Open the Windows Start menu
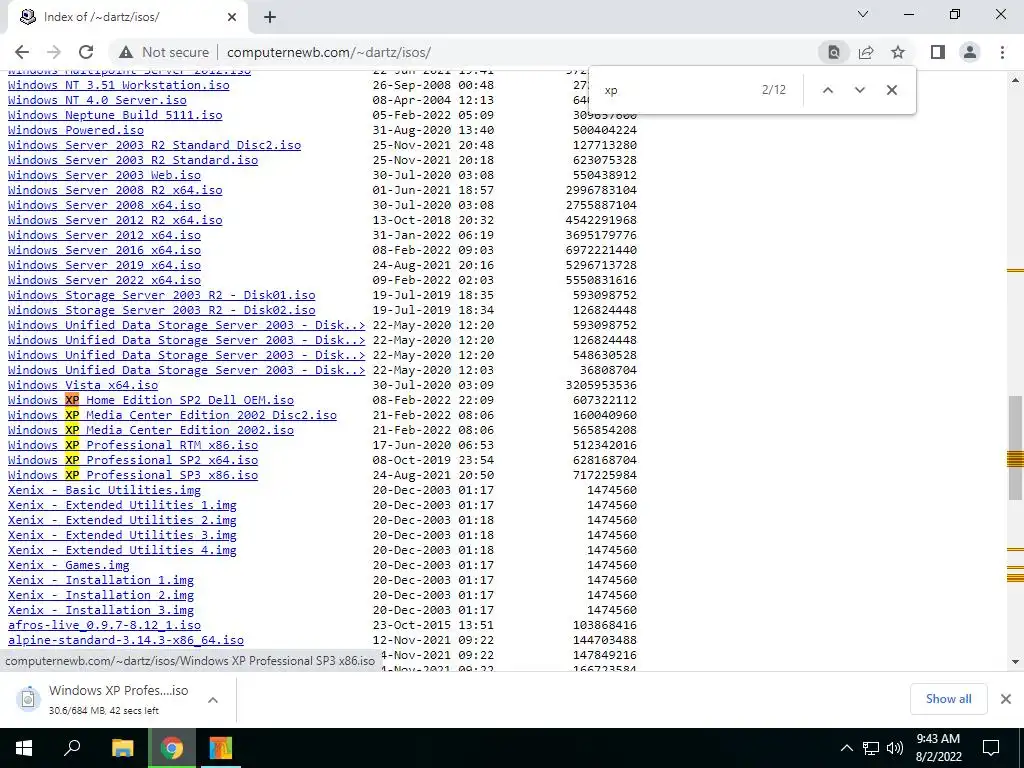Image resolution: width=1024 pixels, height=768 pixels. point(24,748)
